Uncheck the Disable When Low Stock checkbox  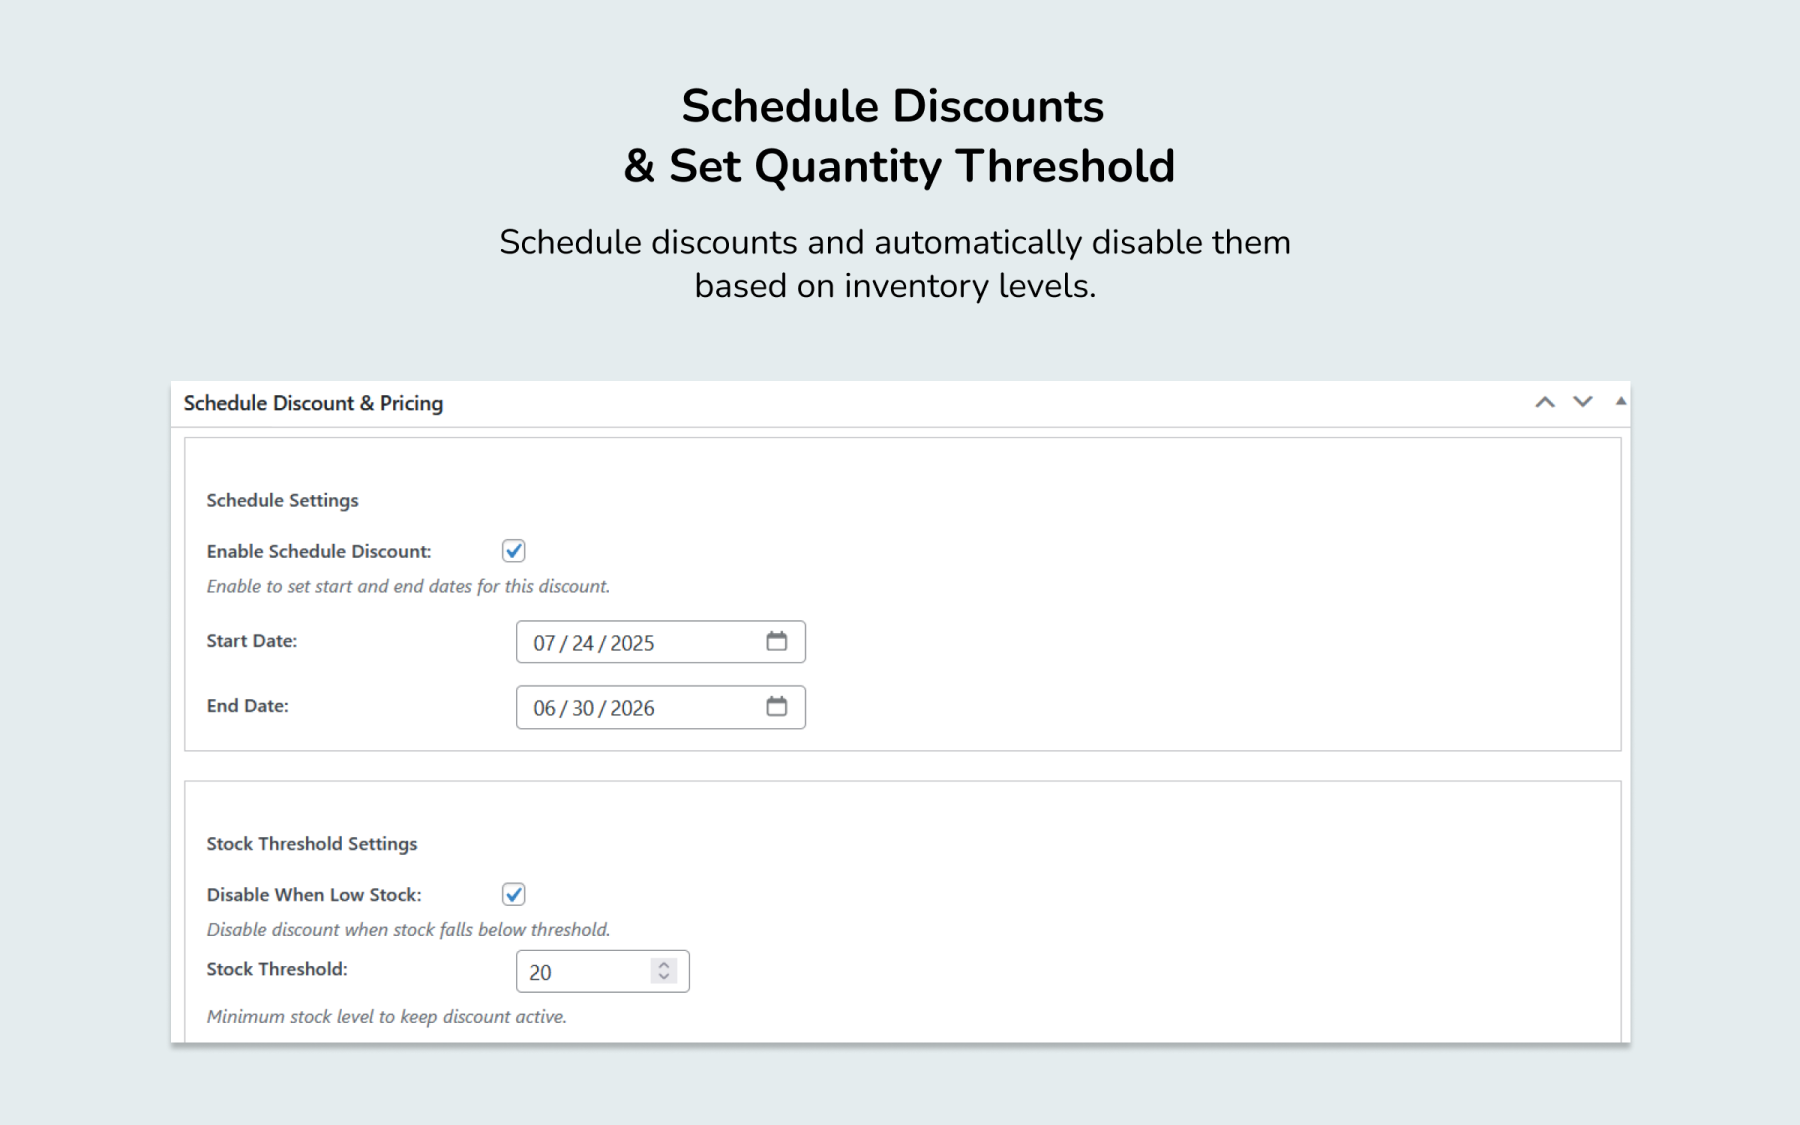[514, 894]
